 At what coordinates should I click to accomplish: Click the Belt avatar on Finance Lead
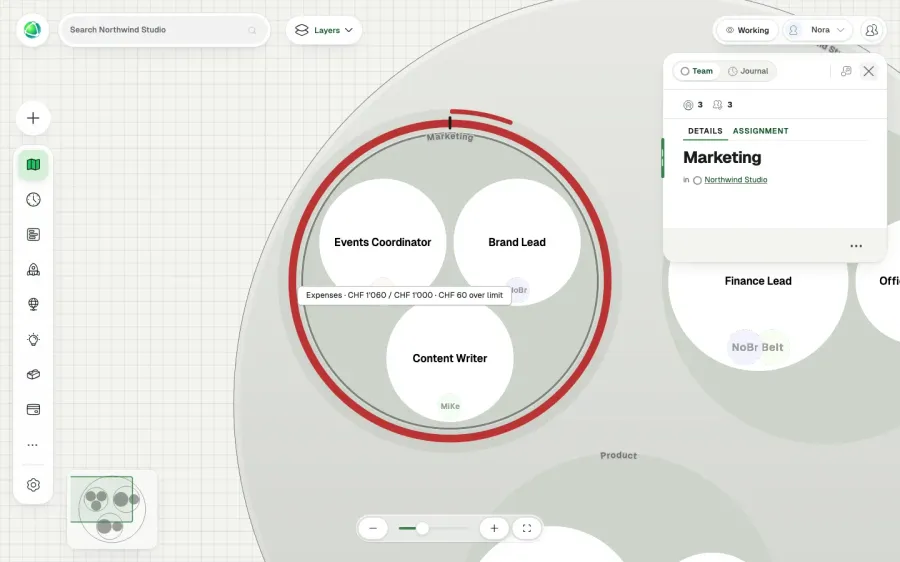point(773,347)
